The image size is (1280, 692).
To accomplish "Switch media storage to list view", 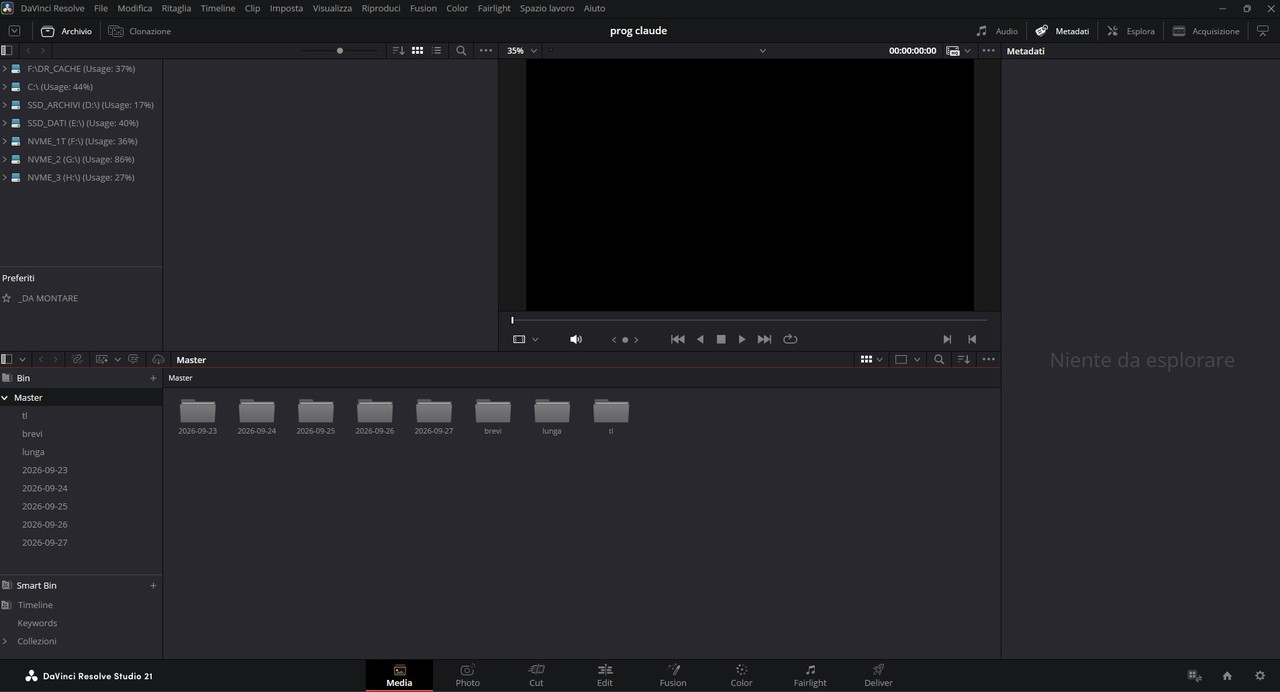I will click(437, 50).
